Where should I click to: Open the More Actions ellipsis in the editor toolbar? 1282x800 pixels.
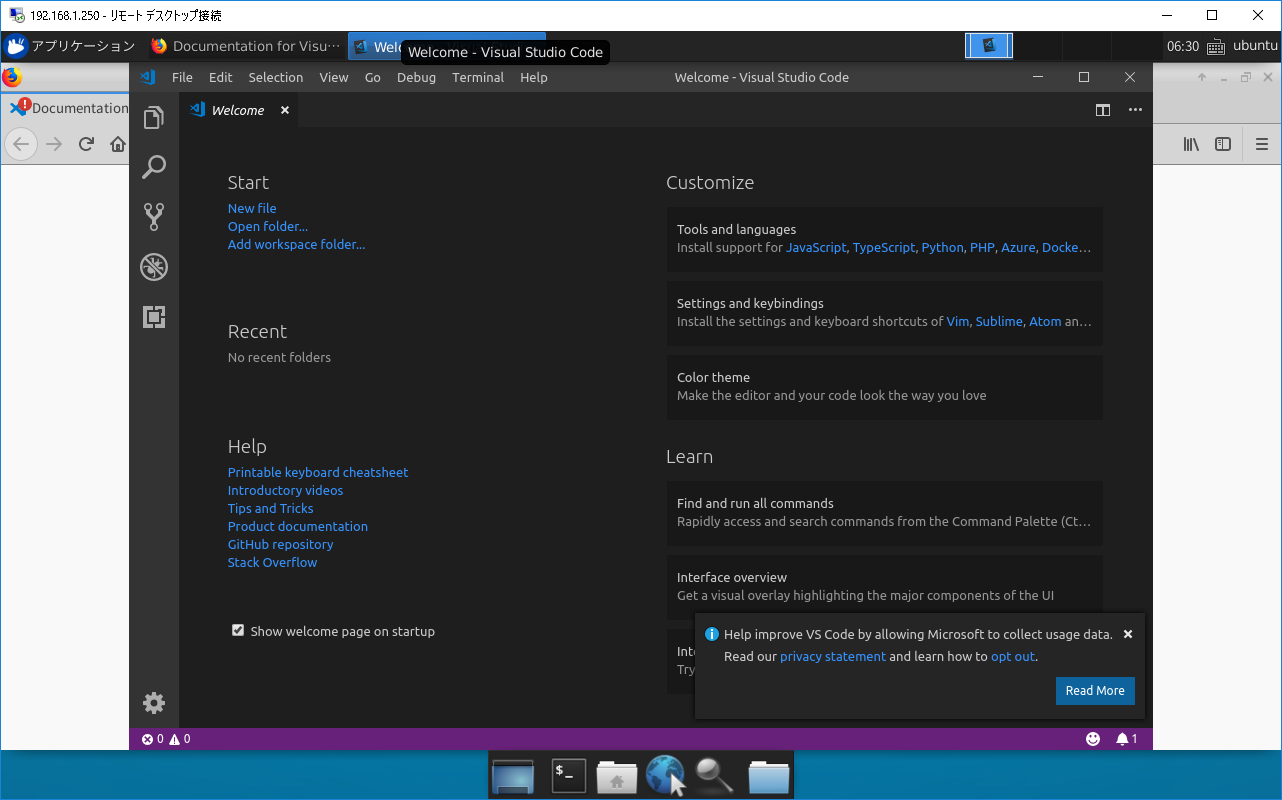[1135, 110]
